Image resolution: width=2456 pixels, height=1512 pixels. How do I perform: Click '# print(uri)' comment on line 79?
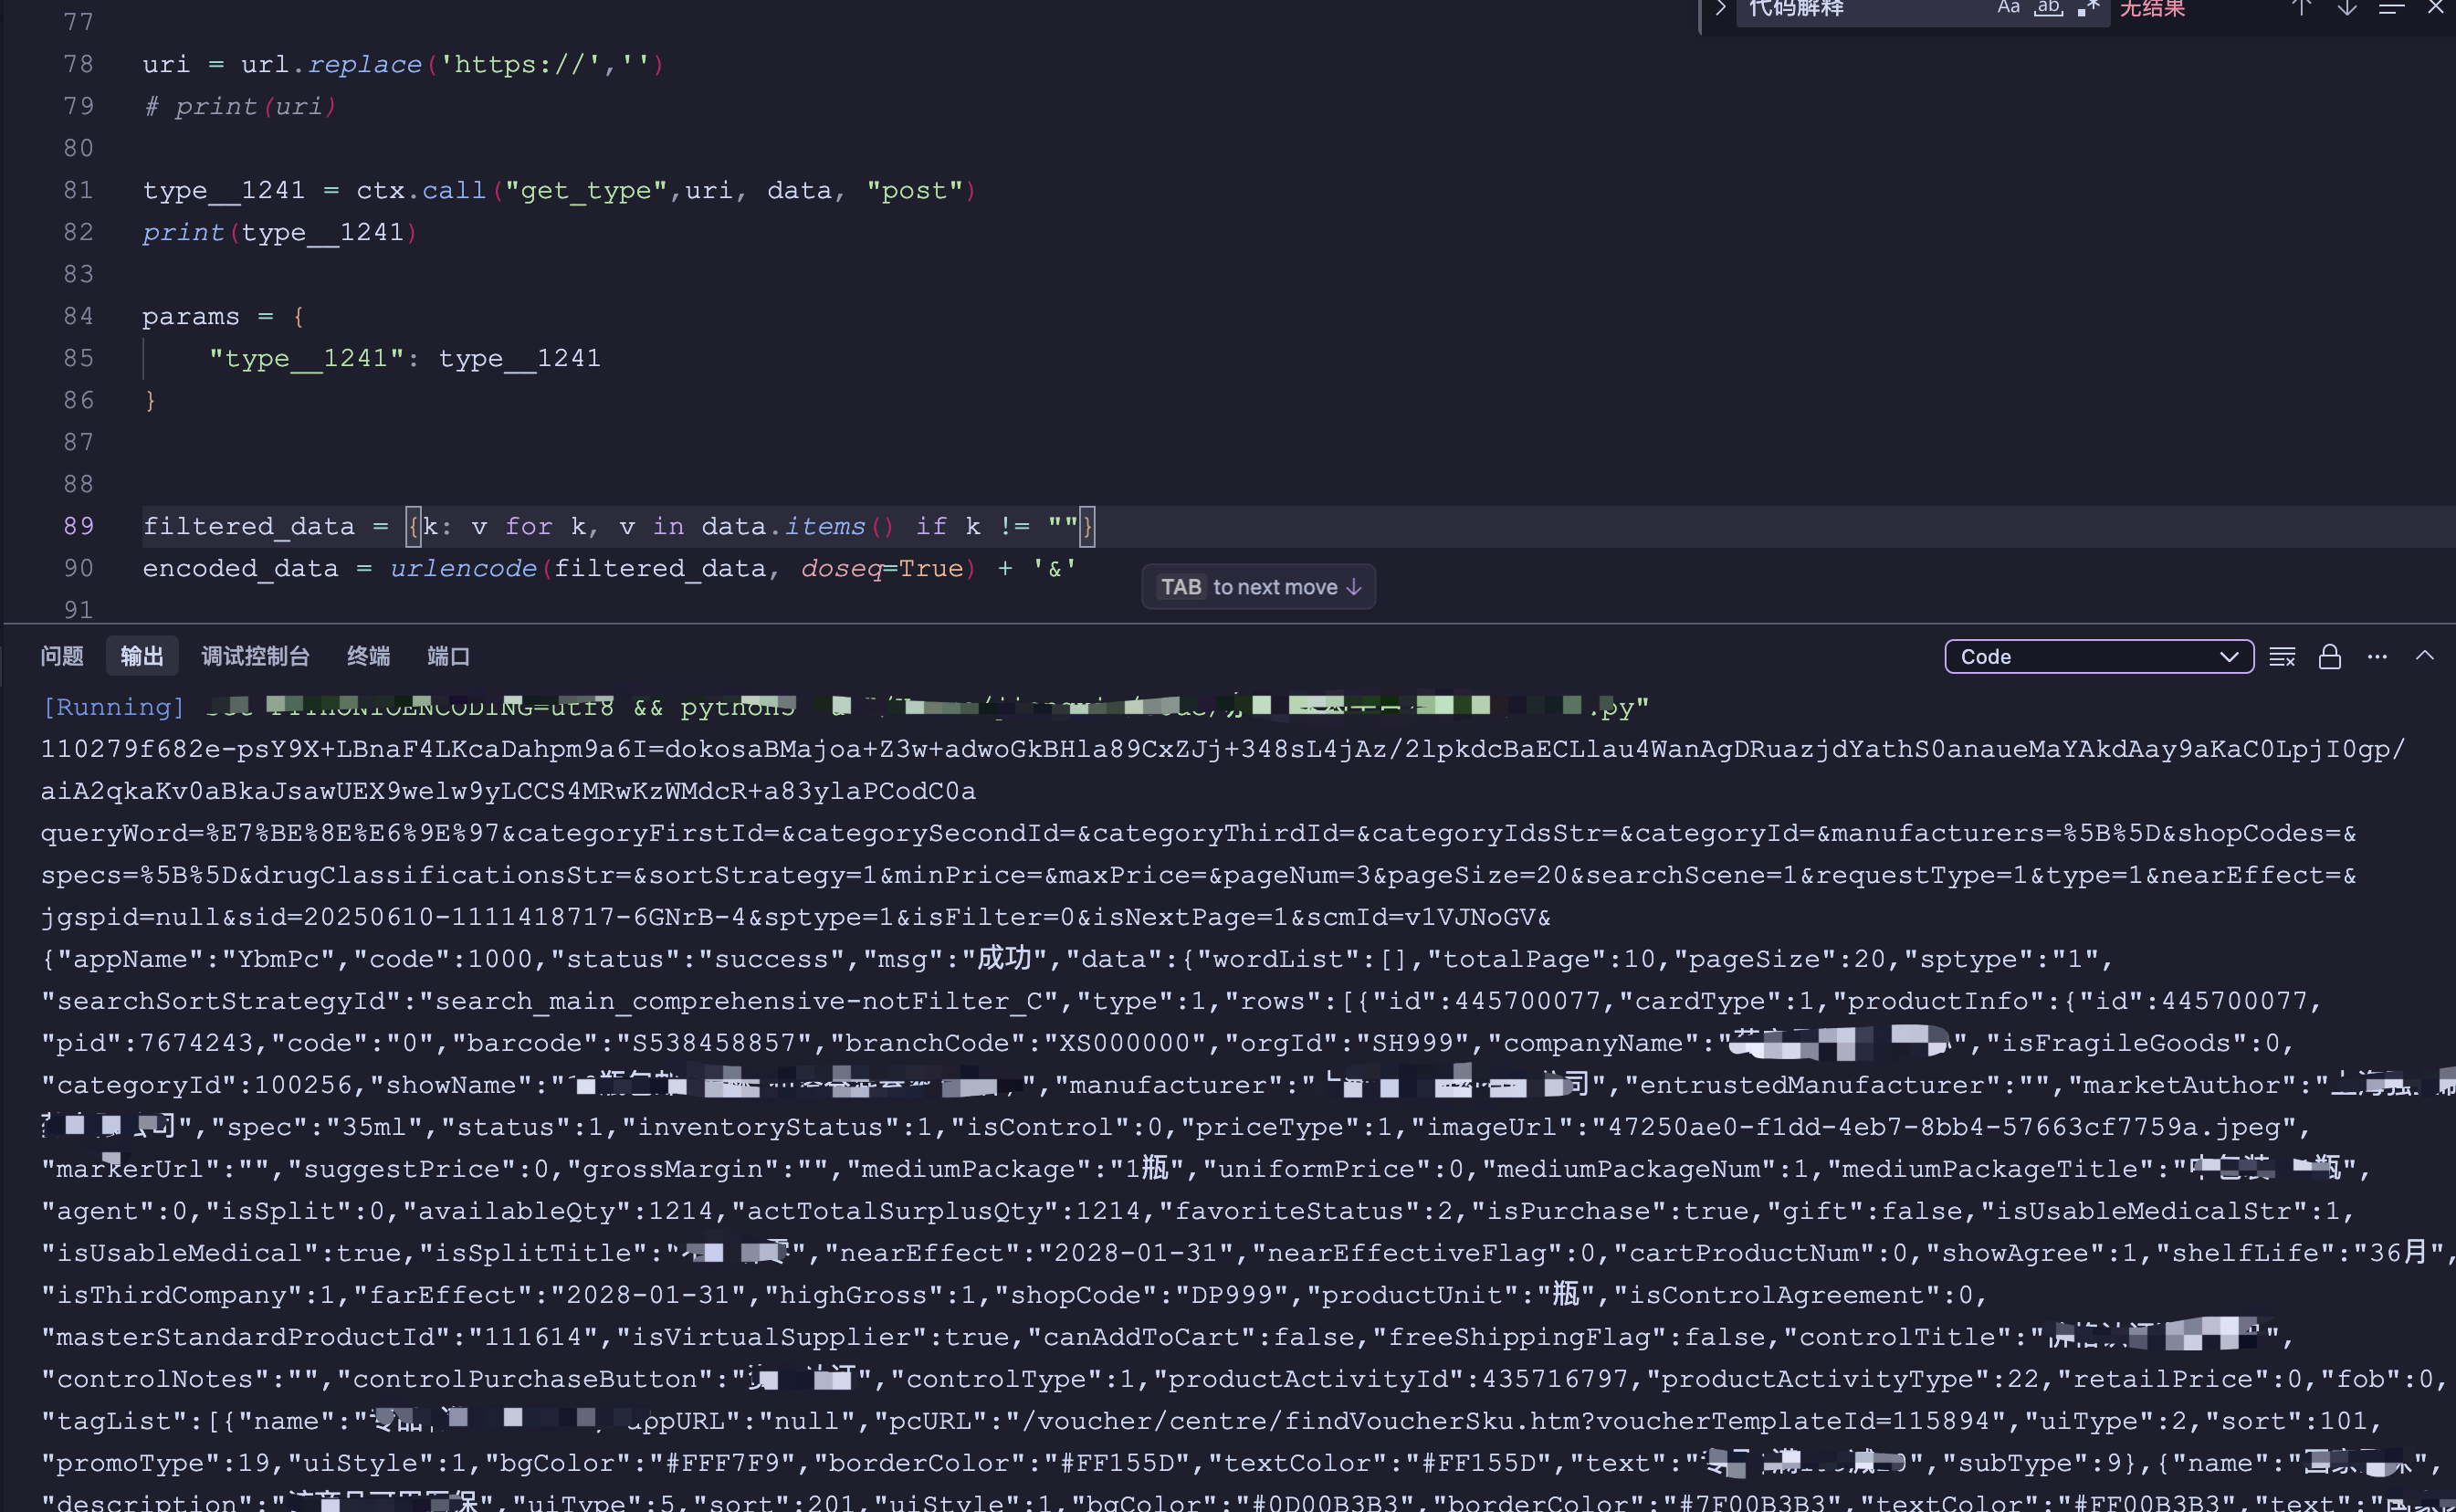point(240,106)
